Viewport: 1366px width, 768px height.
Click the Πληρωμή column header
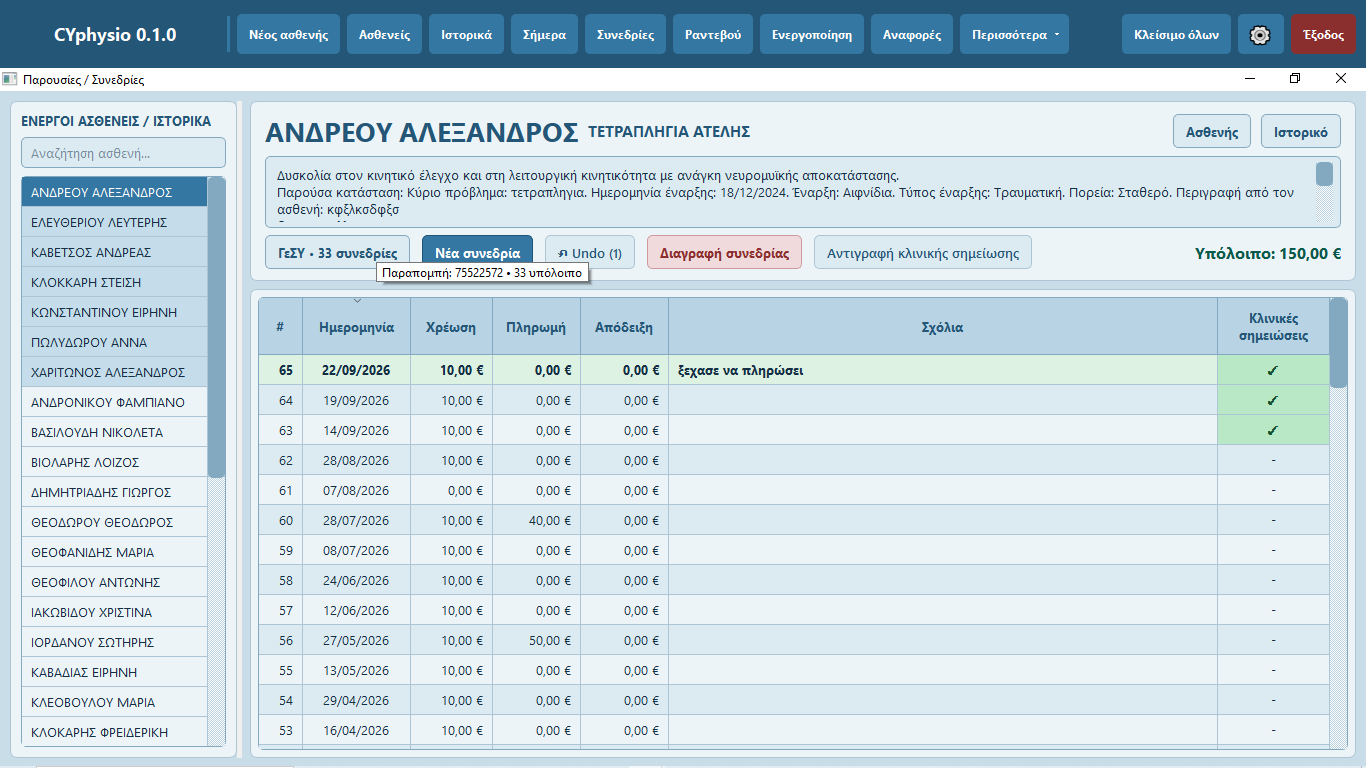click(536, 327)
